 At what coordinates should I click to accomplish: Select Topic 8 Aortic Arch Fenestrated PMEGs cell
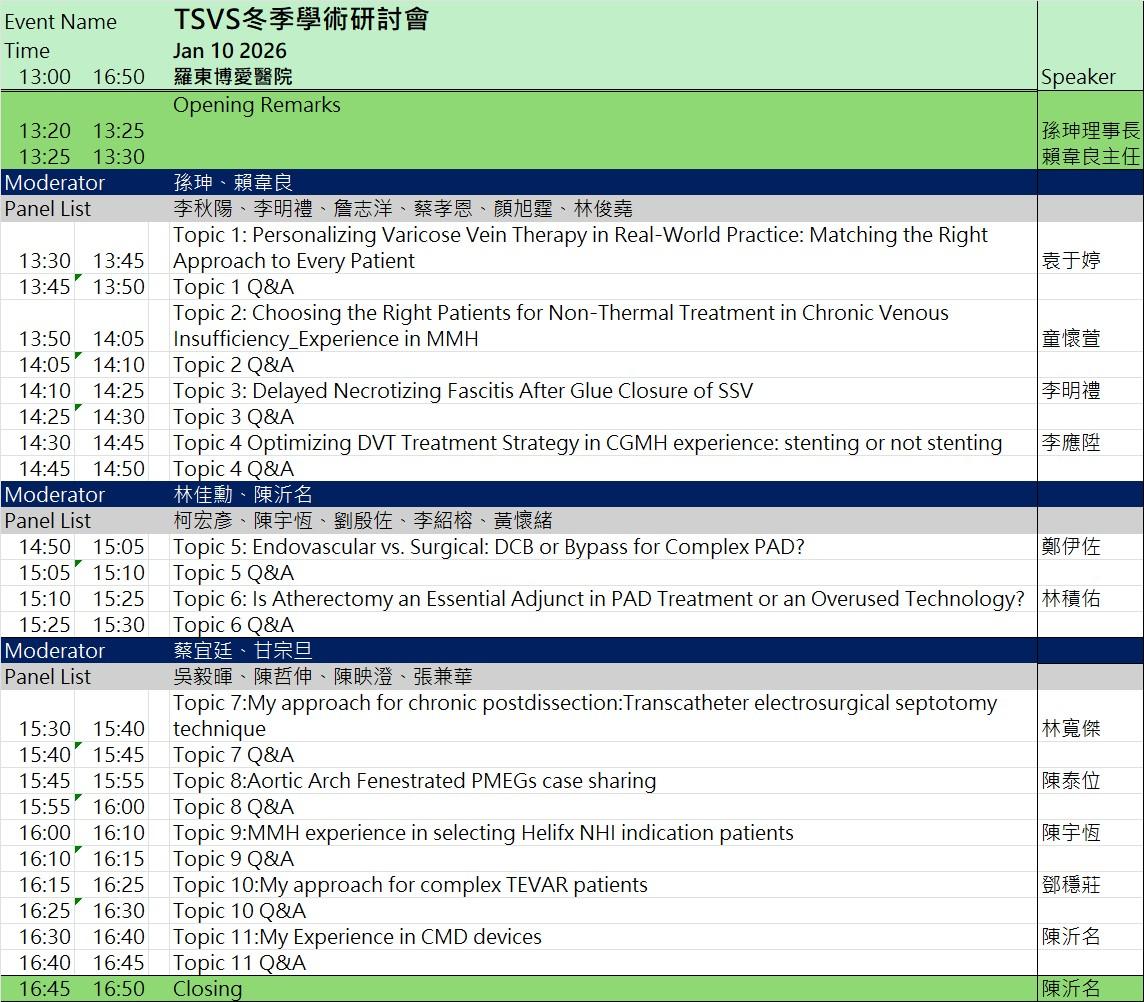click(x=415, y=781)
